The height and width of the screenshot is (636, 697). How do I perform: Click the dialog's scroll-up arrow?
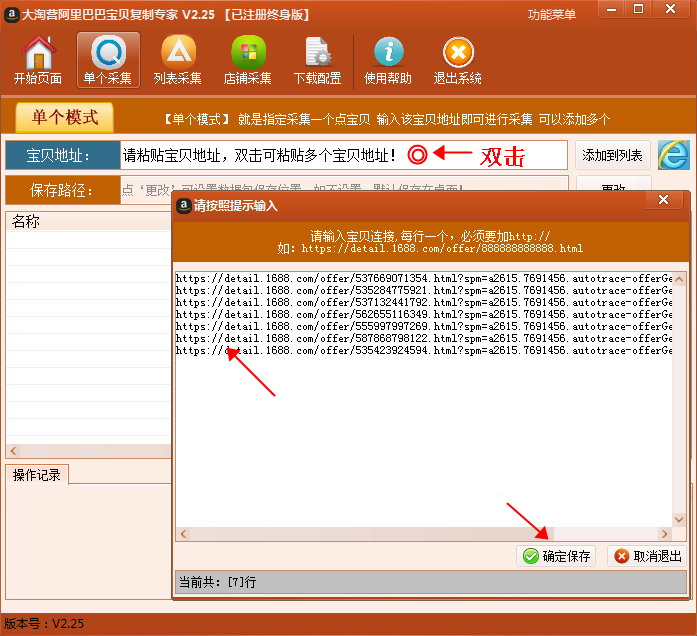679,279
